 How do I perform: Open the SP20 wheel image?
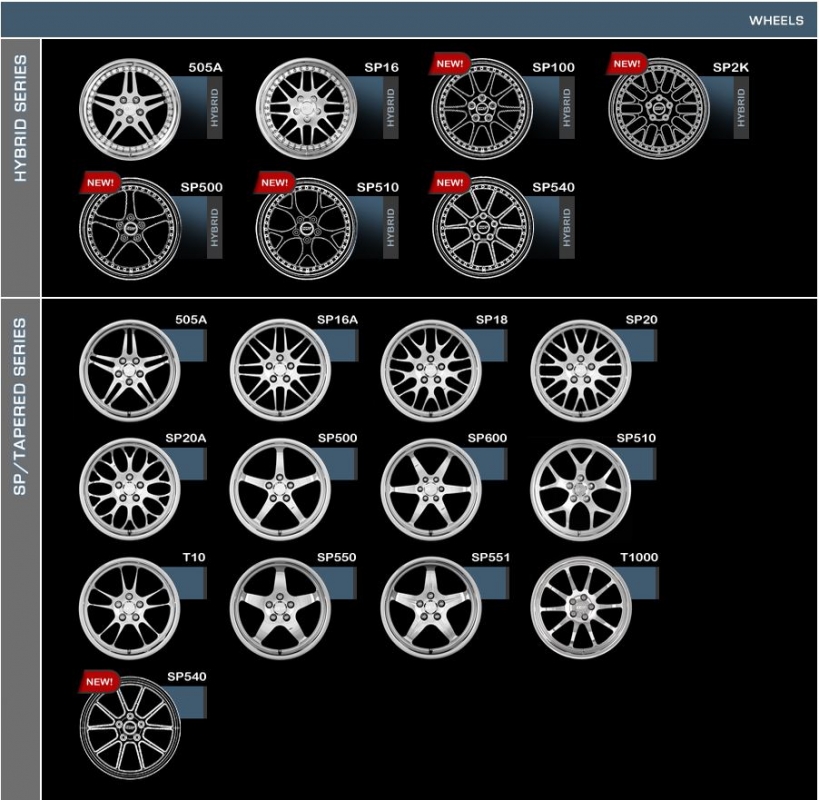(580, 368)
